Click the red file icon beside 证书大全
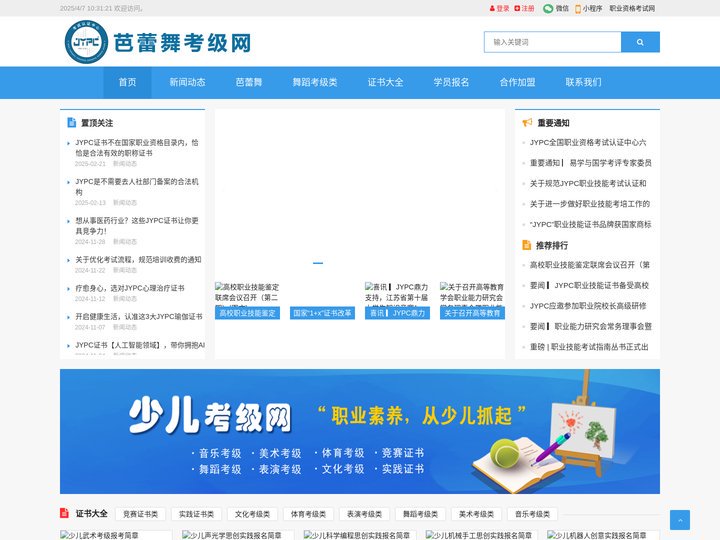The image size is (720, 540). tap(64, 513)
